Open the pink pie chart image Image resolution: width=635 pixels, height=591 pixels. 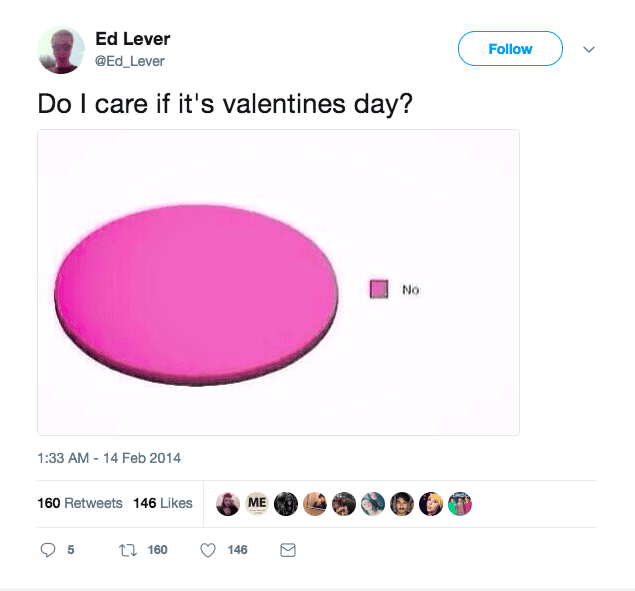click(x=278, y=282)
